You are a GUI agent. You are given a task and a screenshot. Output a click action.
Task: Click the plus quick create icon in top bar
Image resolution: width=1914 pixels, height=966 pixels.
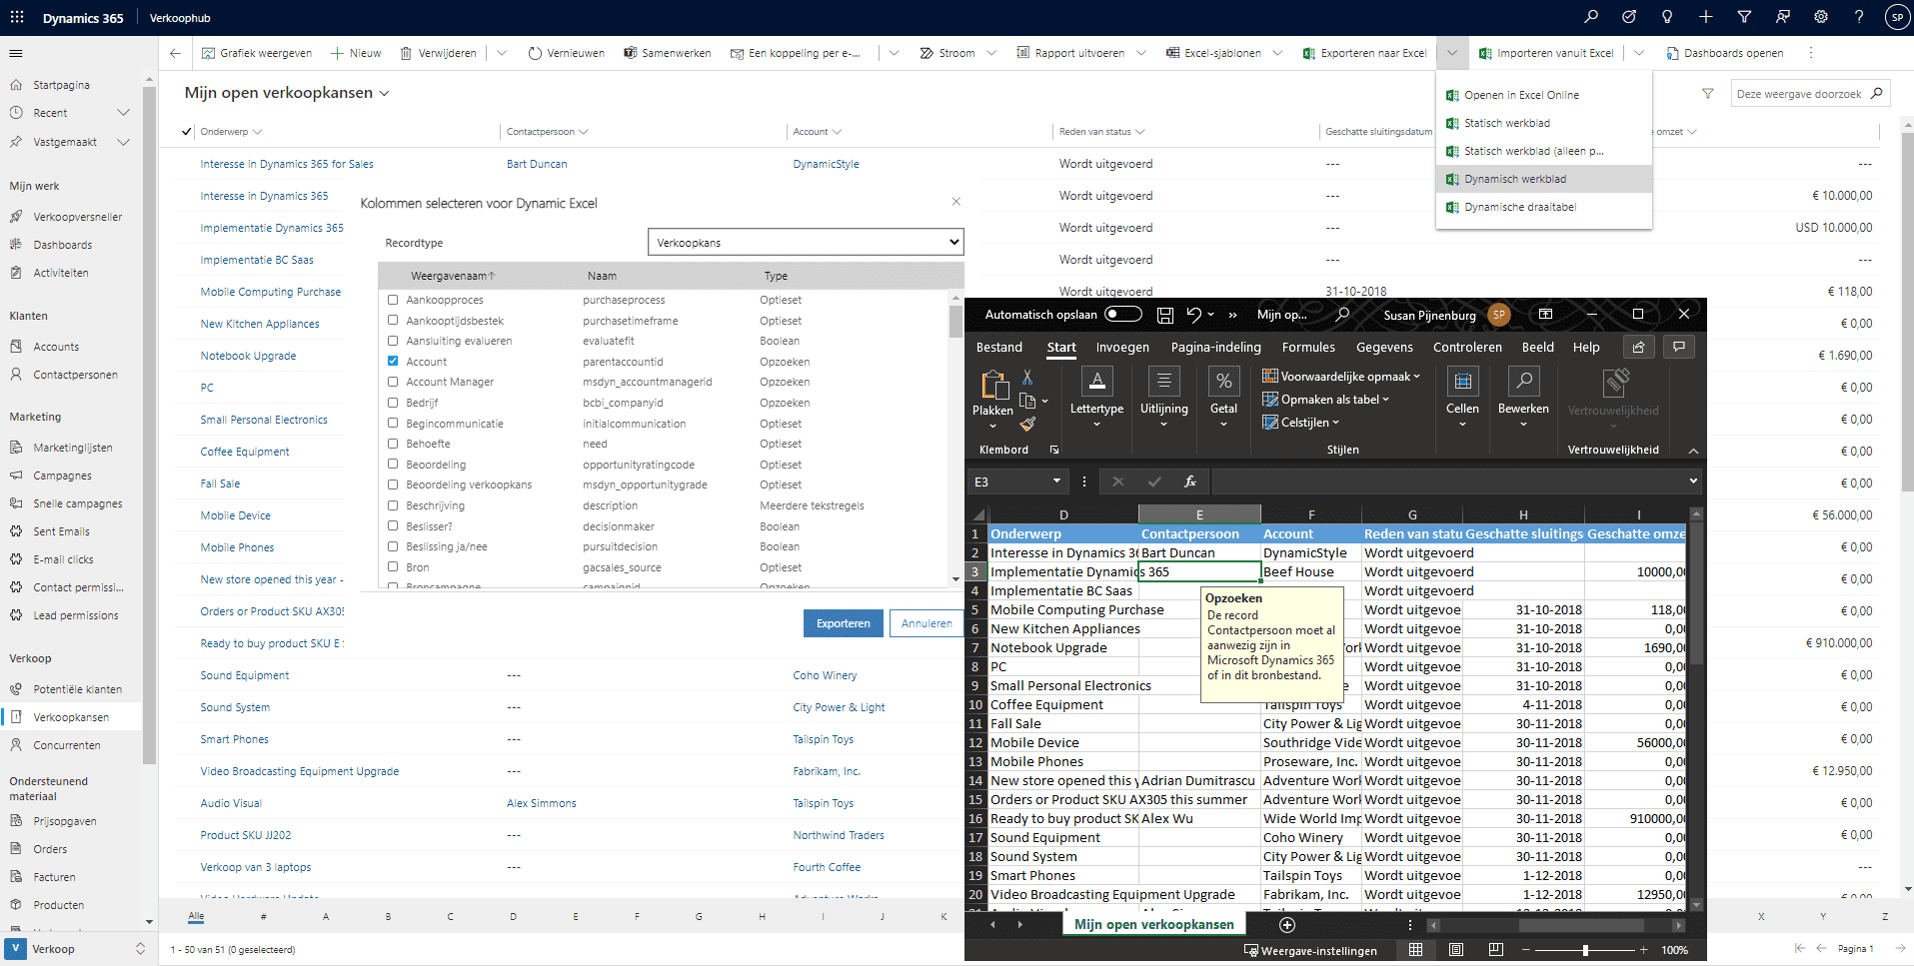coord(1706,17)
